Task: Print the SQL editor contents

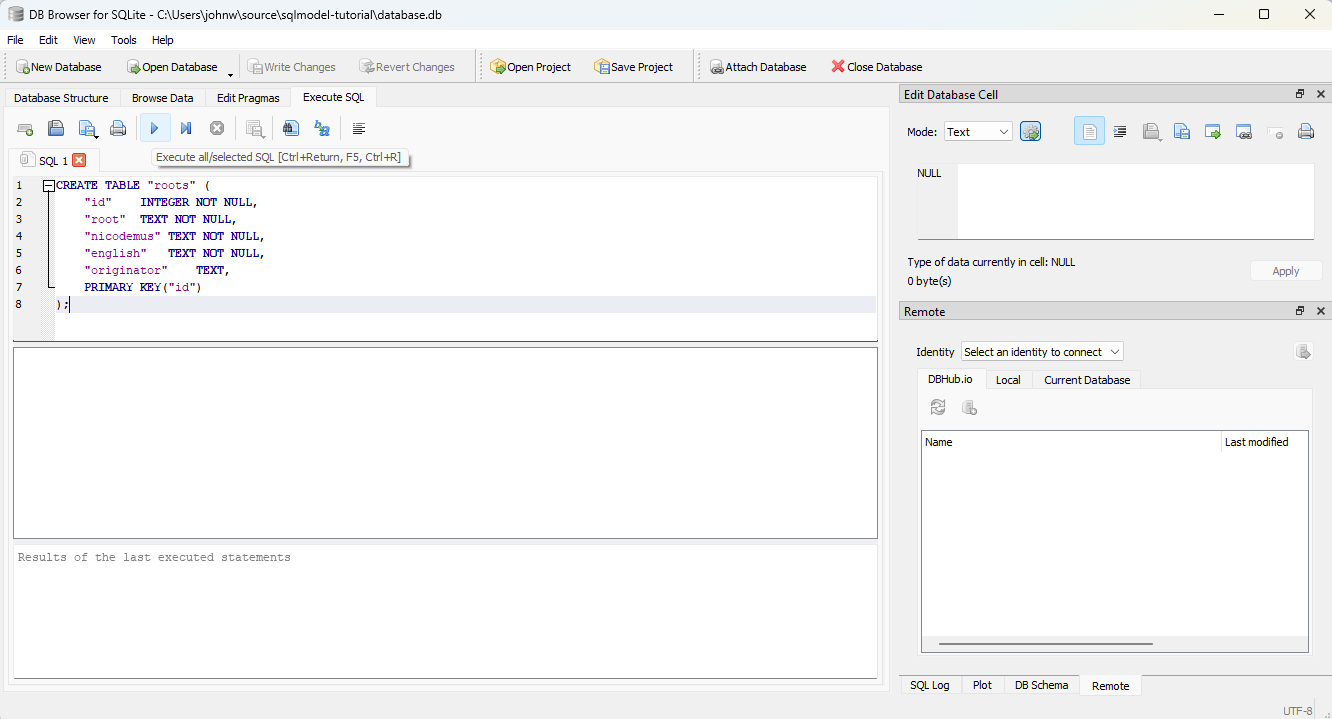Action: 118,128
